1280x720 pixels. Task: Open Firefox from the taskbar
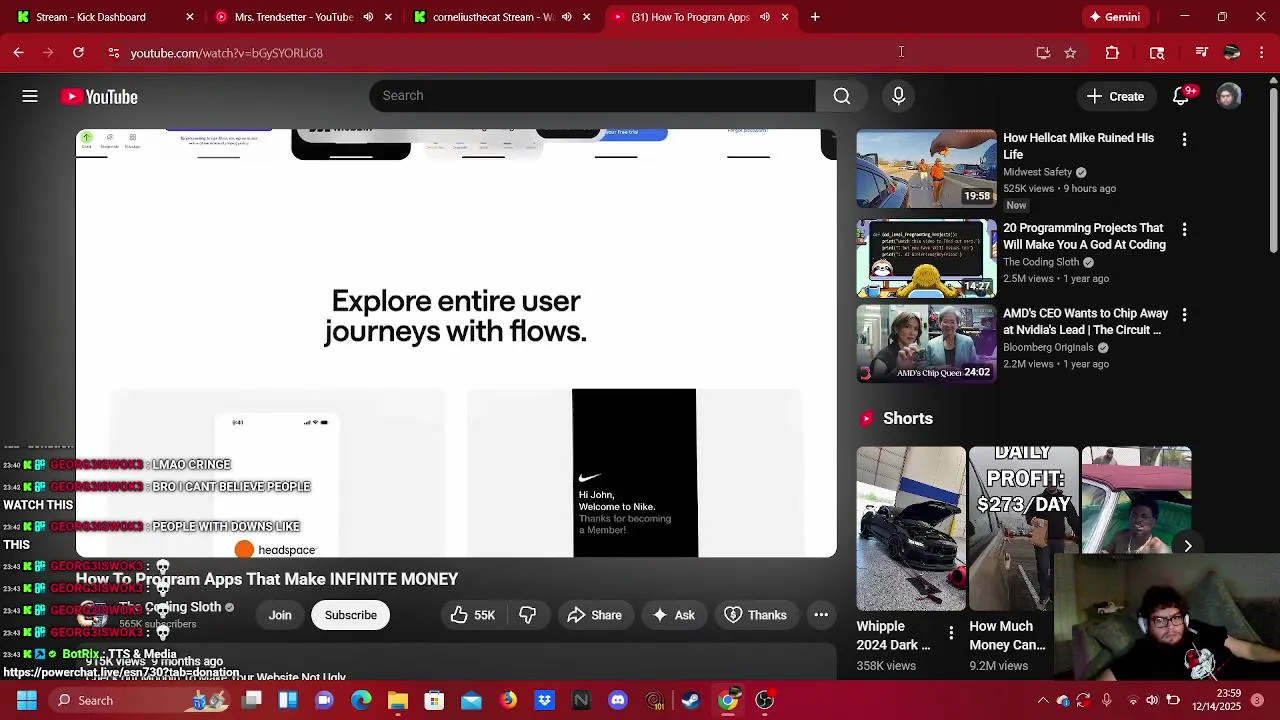click(508, 700)
